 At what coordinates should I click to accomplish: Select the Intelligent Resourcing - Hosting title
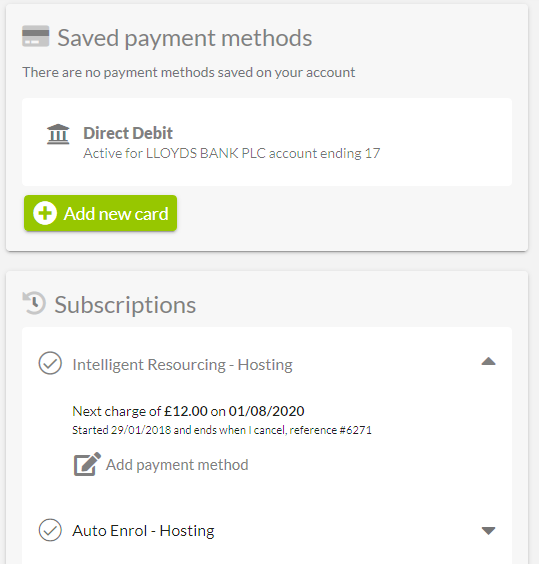pos(182,364)
